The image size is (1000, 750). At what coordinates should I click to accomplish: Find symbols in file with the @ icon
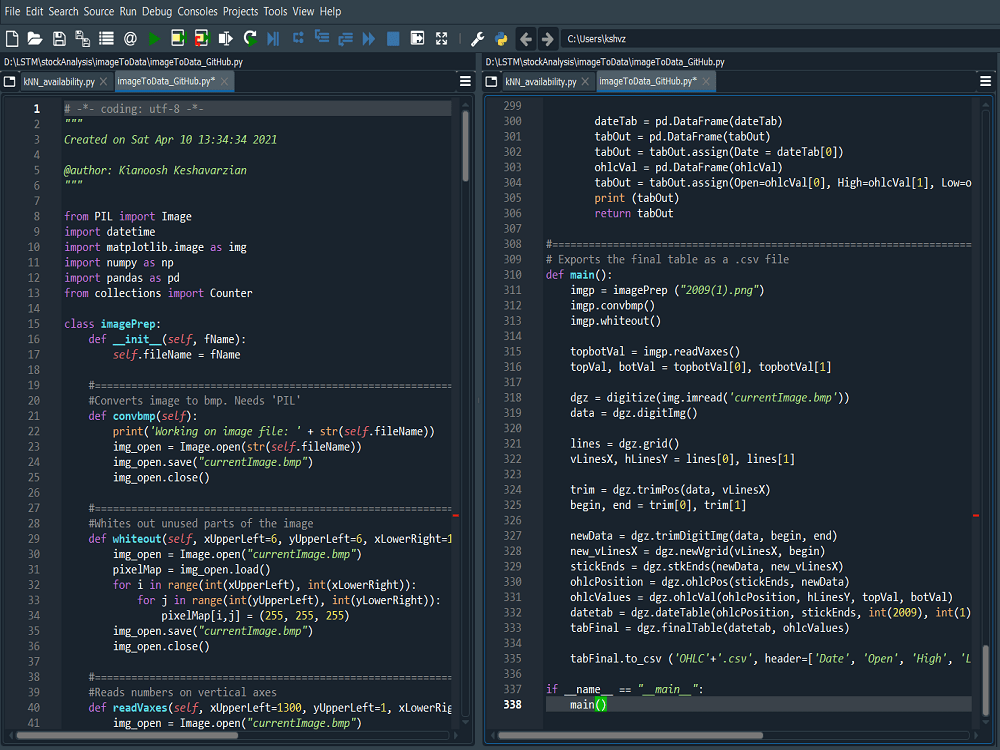(x=128, y=38)
